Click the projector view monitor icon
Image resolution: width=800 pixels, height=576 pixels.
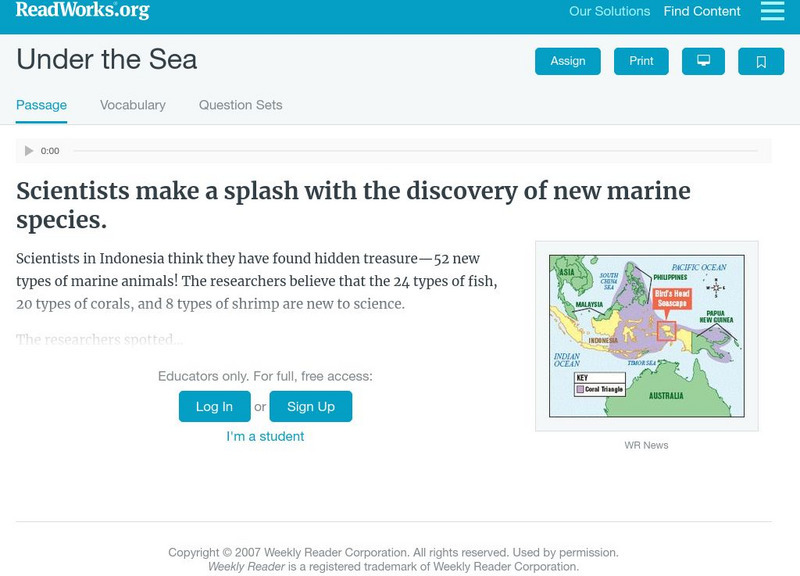[703, 61]
